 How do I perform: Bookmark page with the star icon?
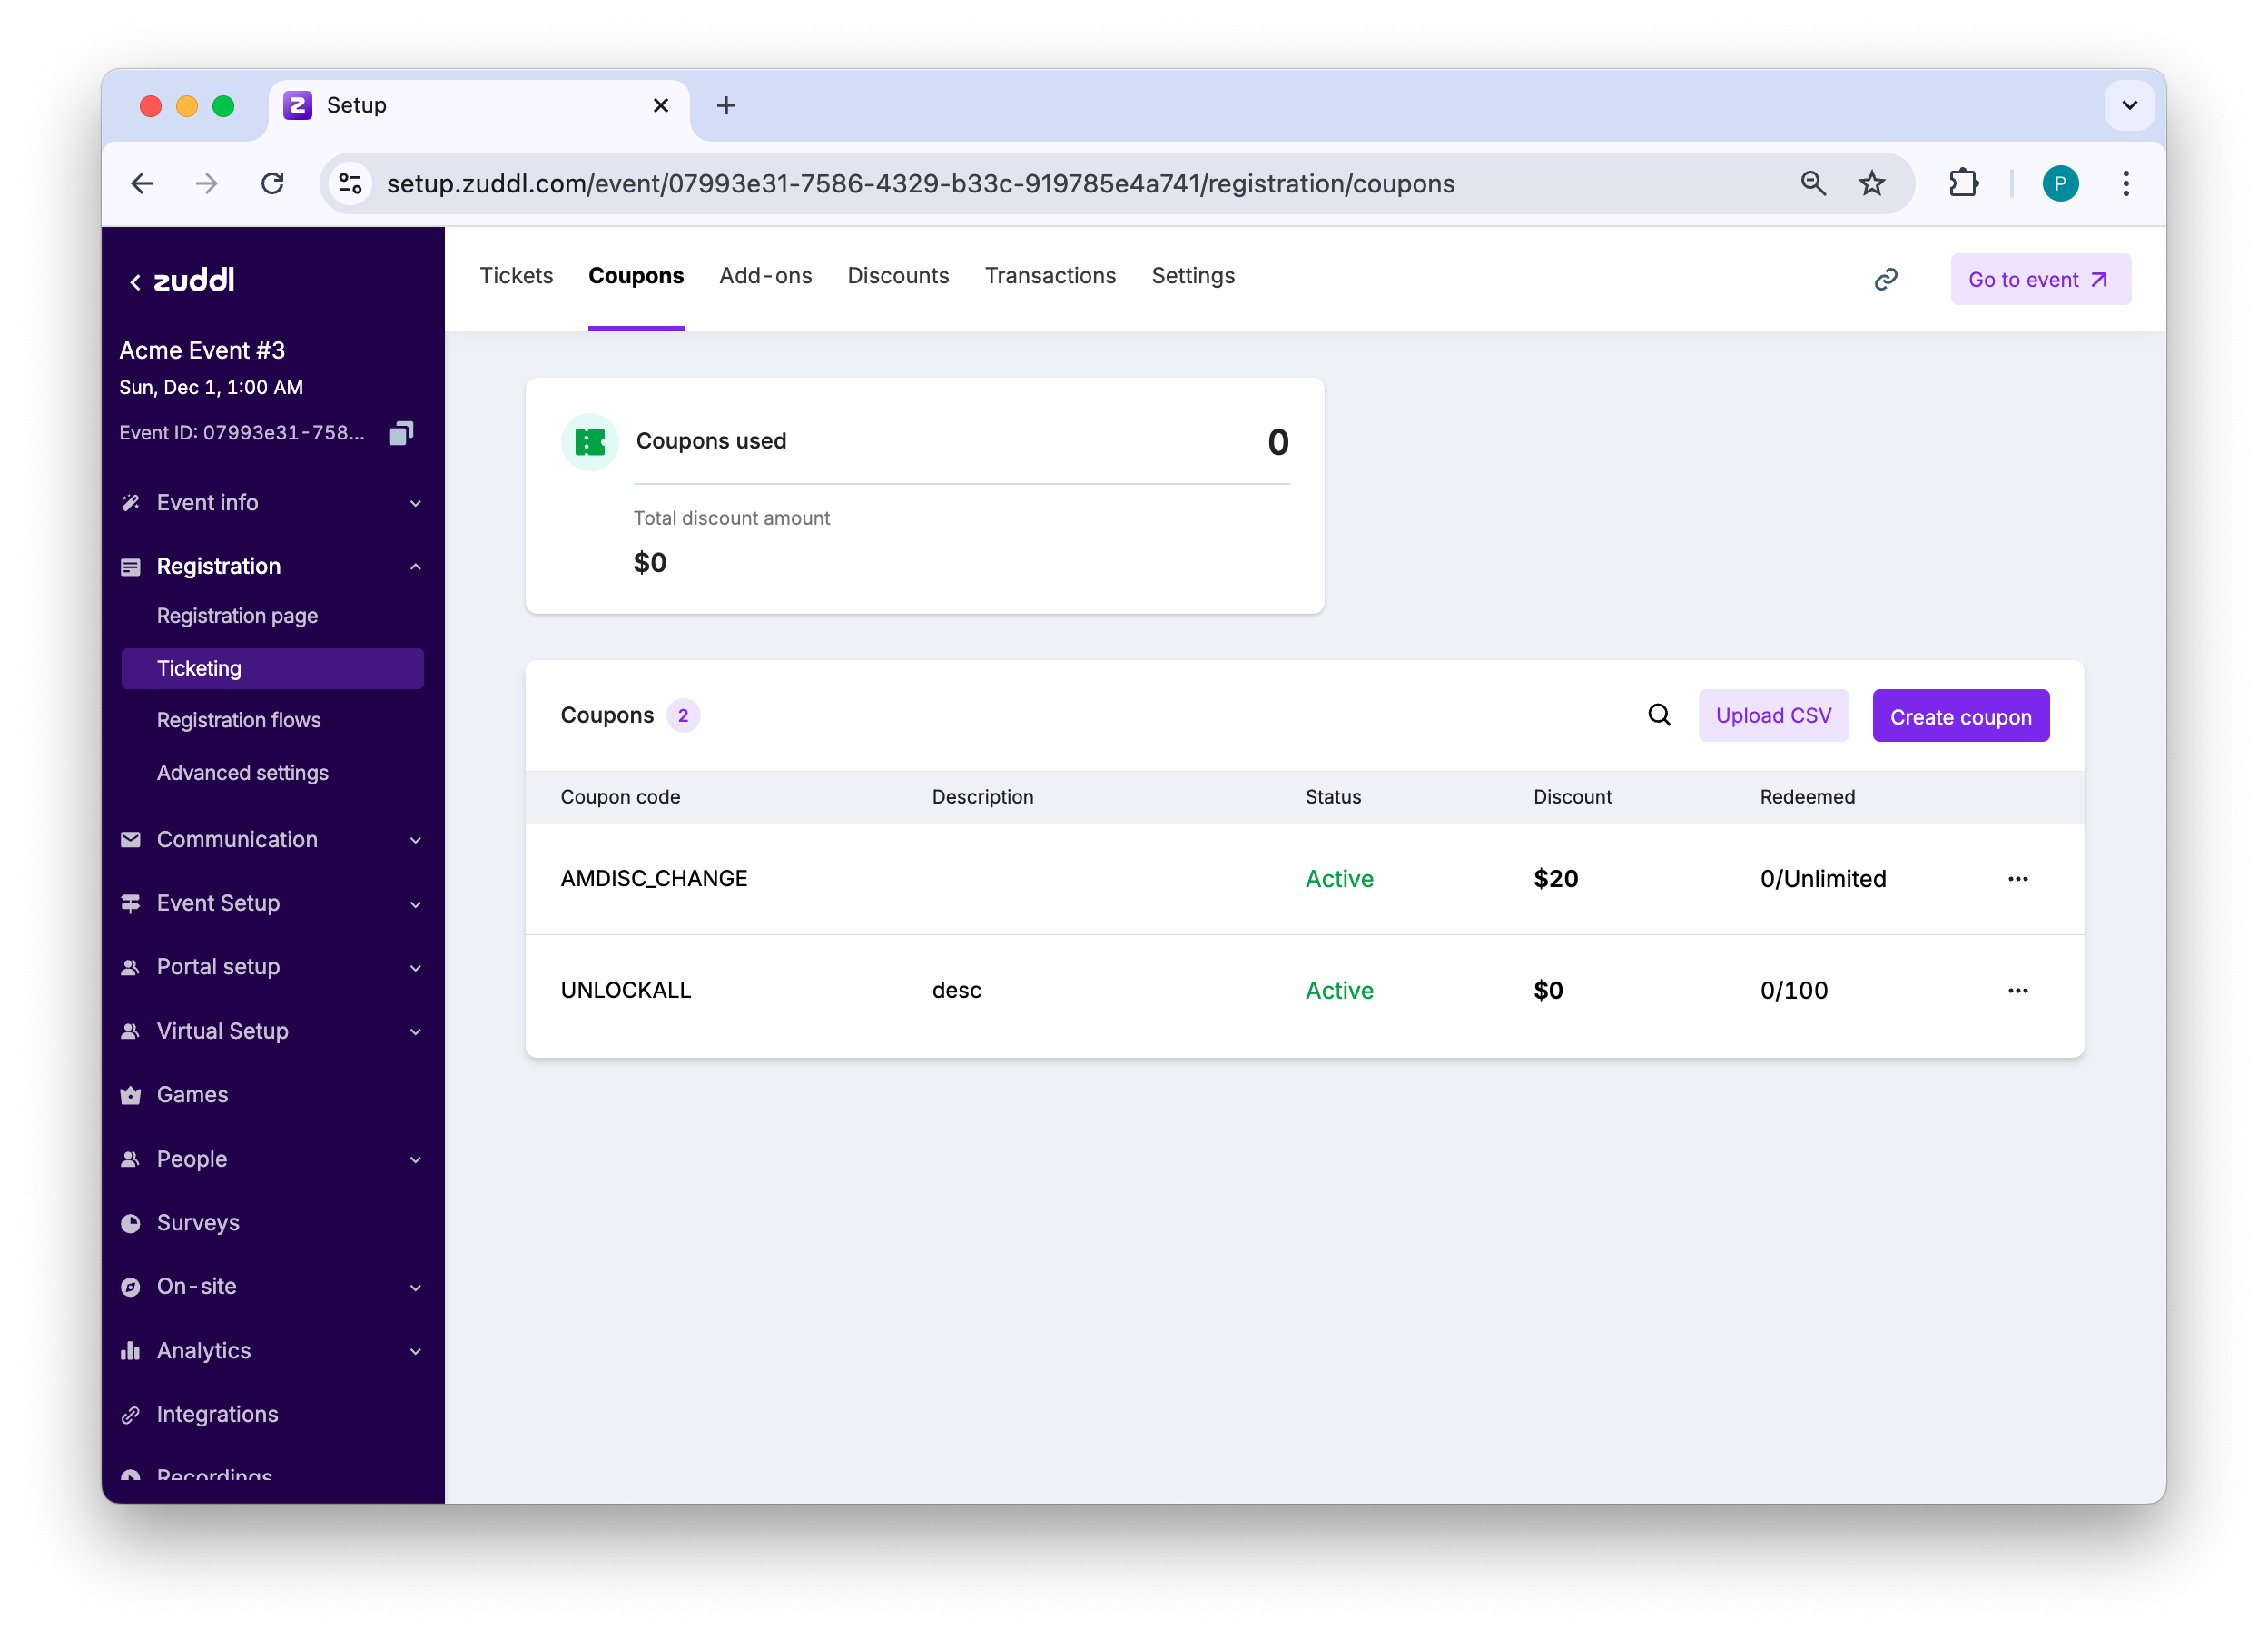(x=1871, y=184)
